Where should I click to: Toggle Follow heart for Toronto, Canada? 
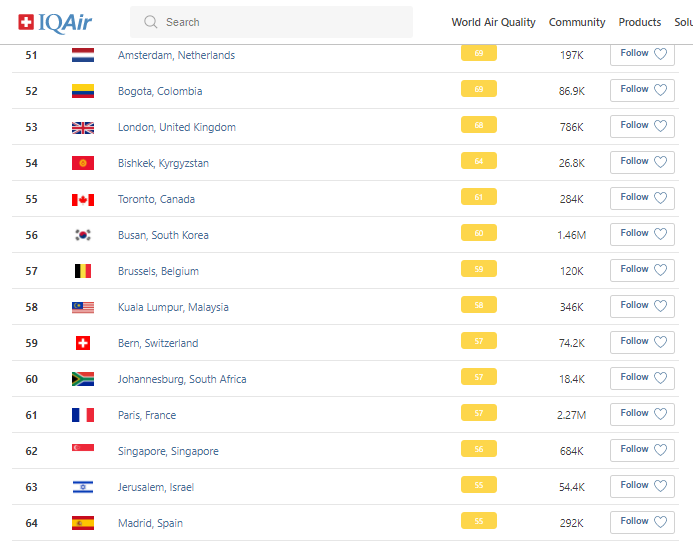[x=660, y=198]
